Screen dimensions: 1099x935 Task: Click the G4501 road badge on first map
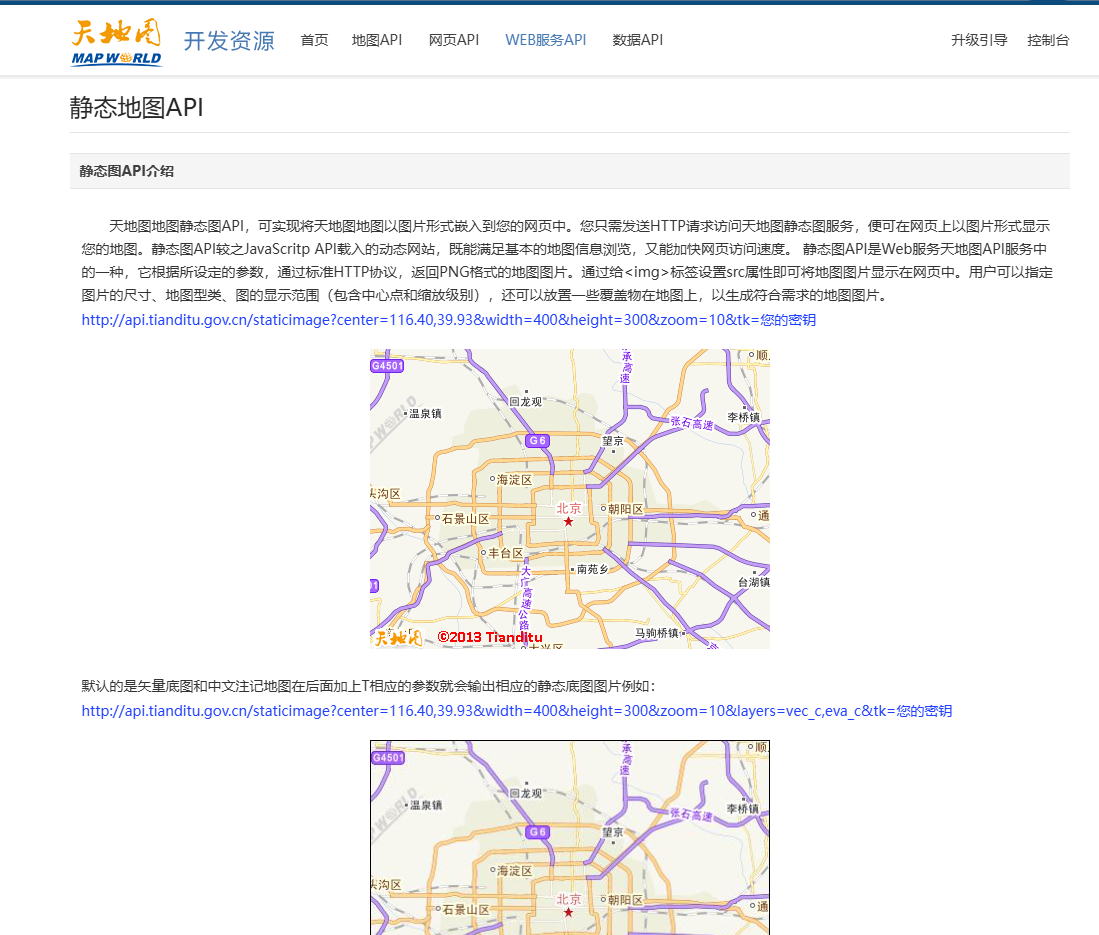387,366
